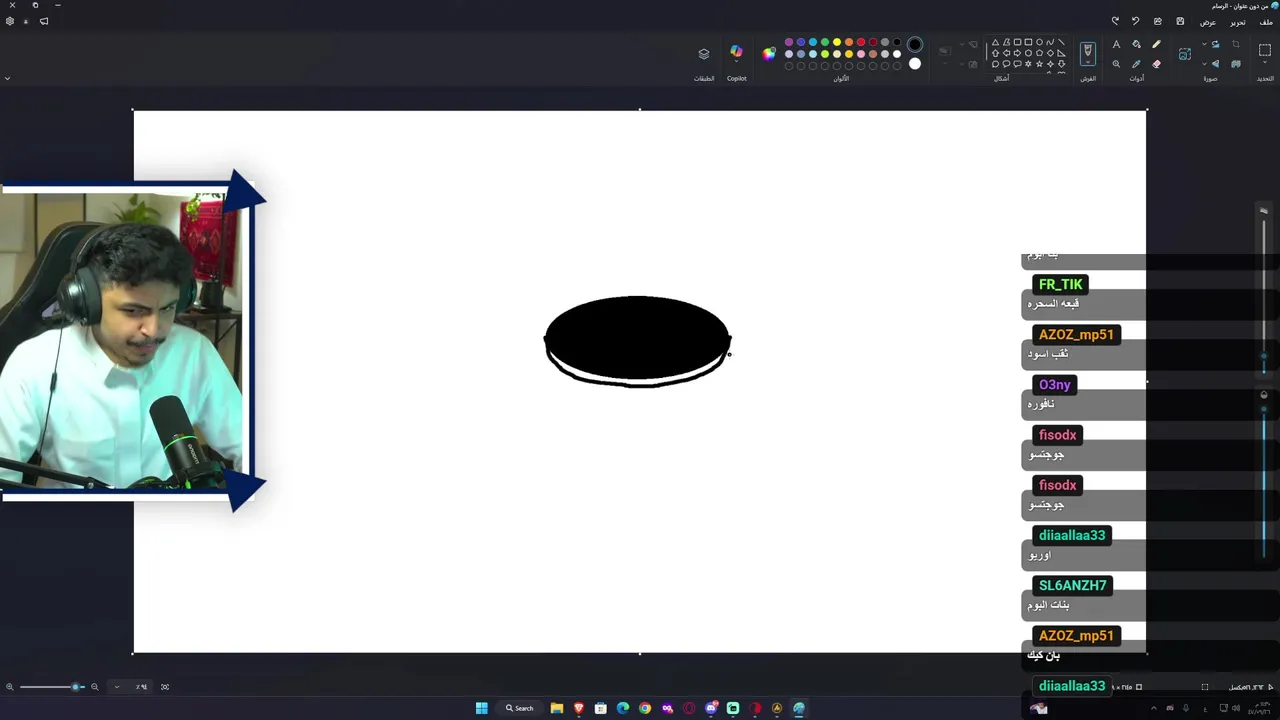
Task: Click the Rotate image icon
Action: [x=1215, y=43]
